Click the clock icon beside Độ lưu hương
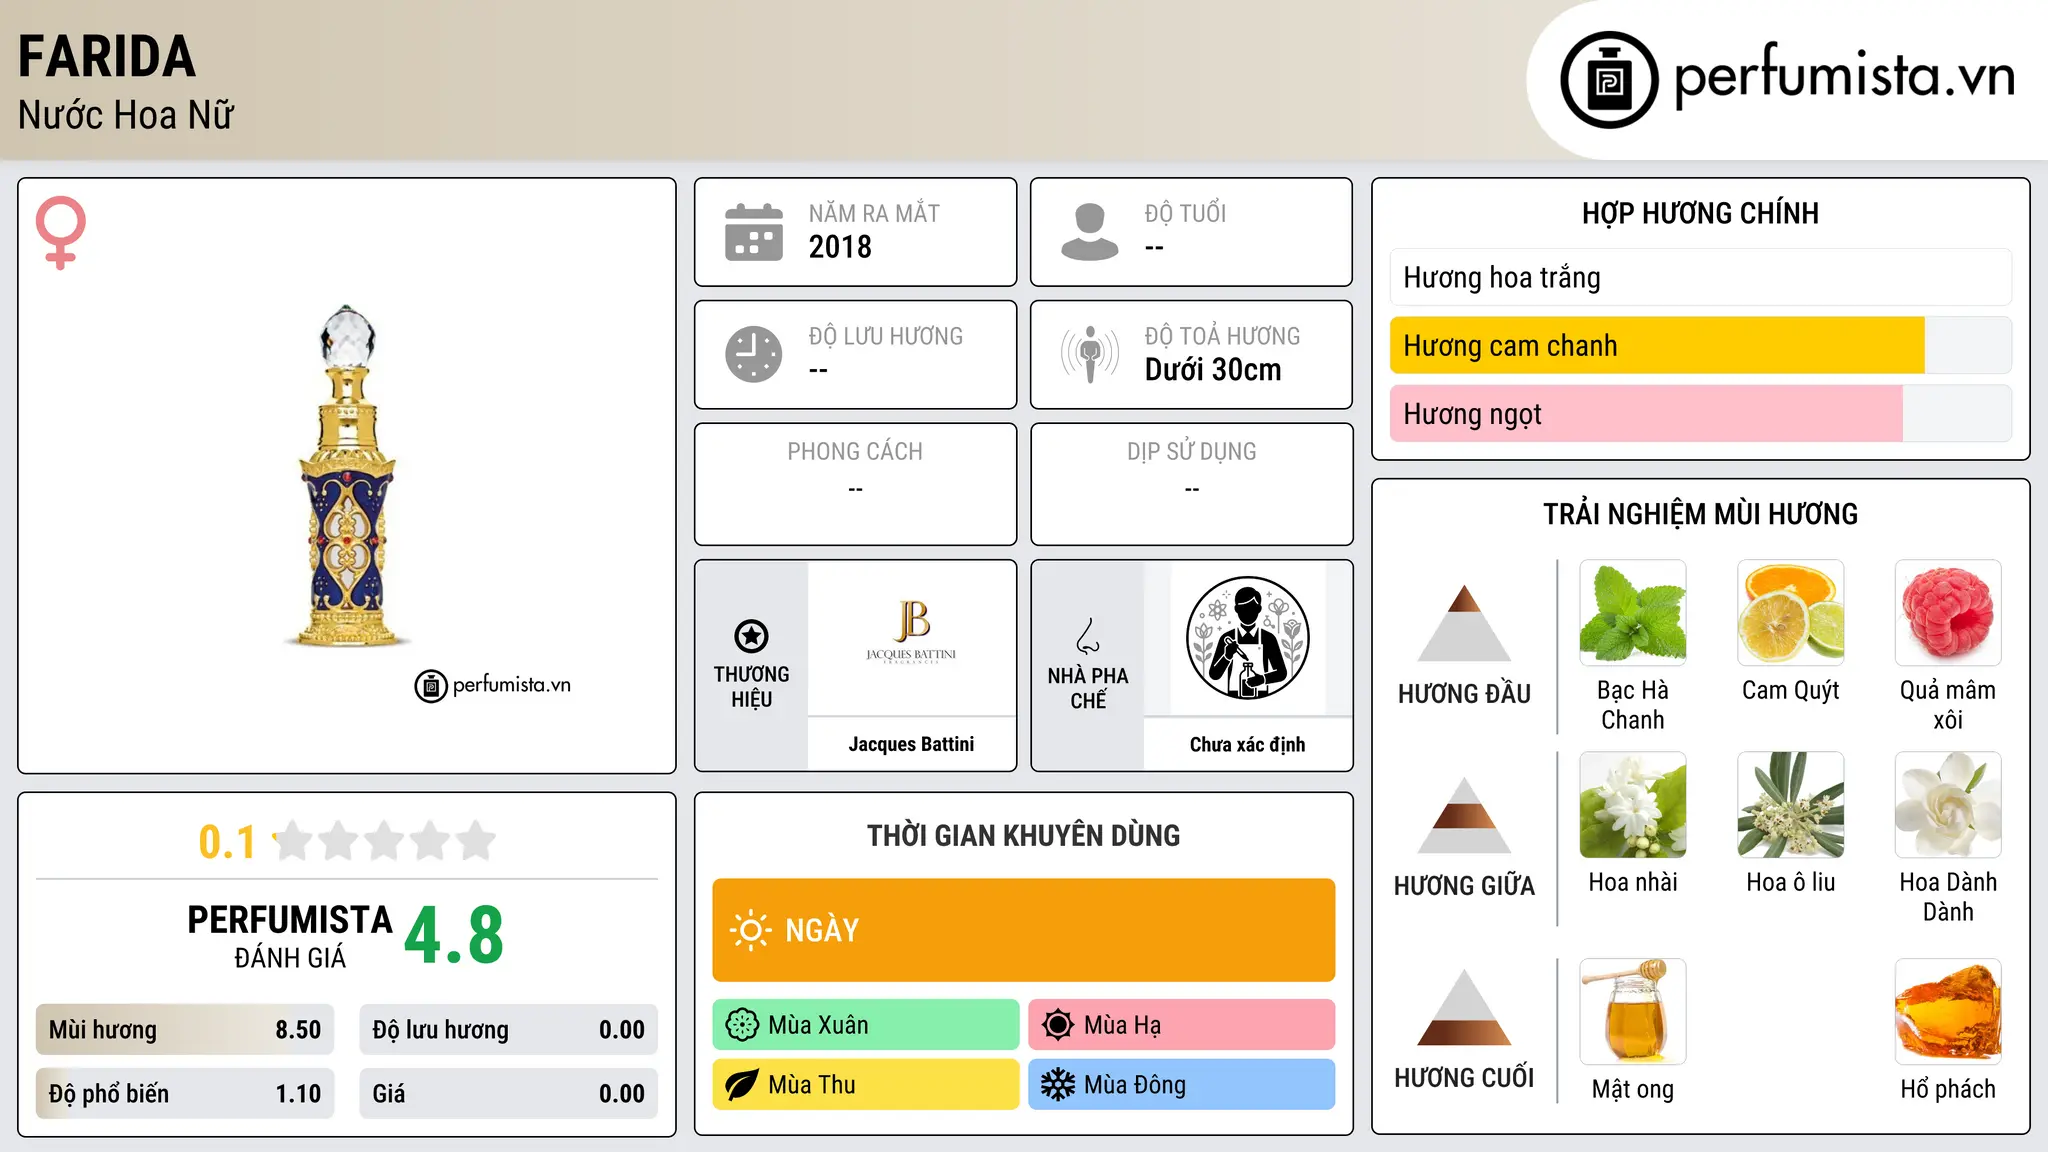This screenshot has height=1152, width=2048. [754, 354]
